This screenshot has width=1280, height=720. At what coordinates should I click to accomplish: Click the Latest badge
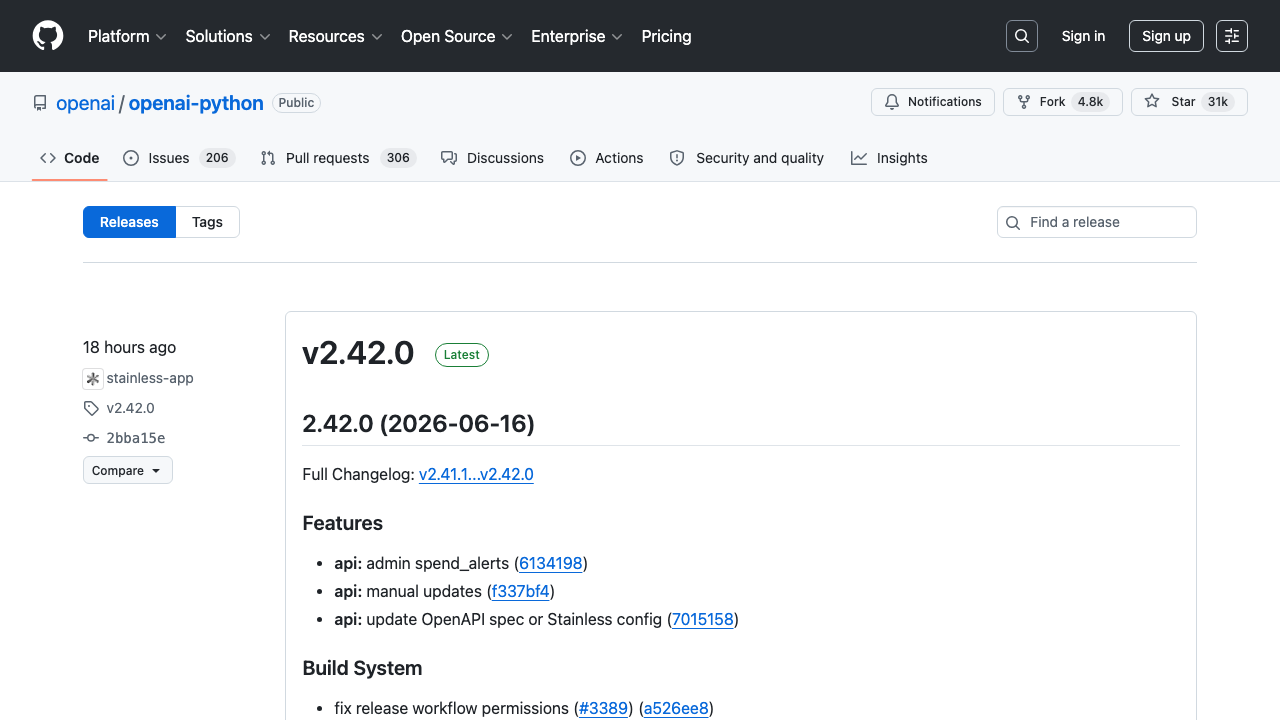click(x=462, y=355)
